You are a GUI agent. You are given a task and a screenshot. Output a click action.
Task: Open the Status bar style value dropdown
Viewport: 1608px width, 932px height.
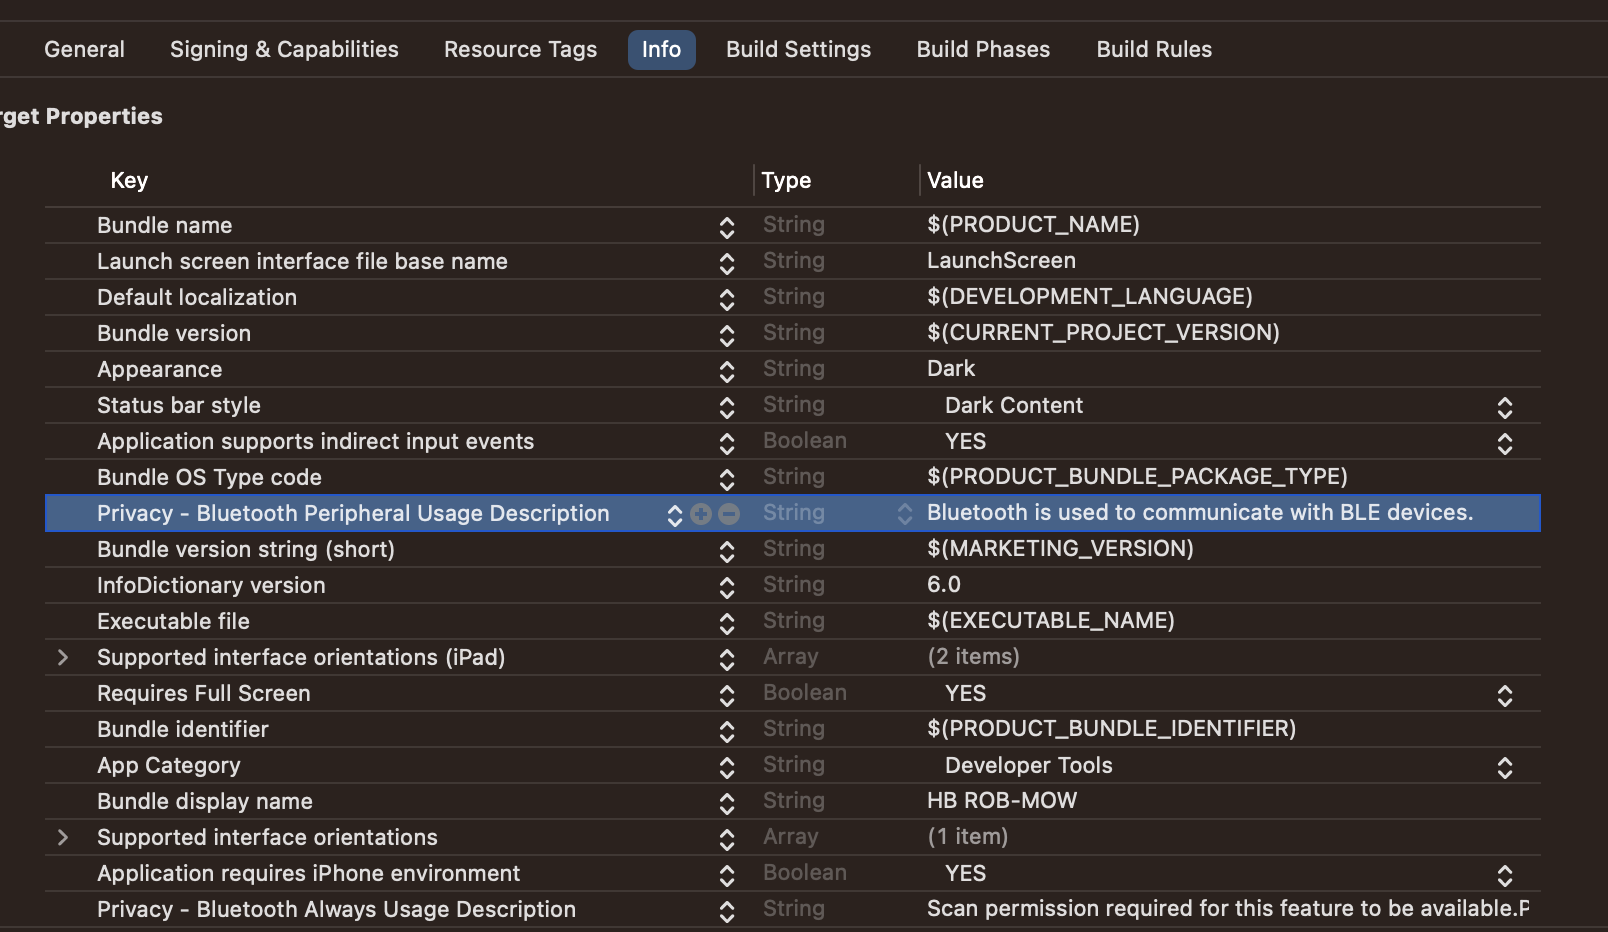[1504, 407]
